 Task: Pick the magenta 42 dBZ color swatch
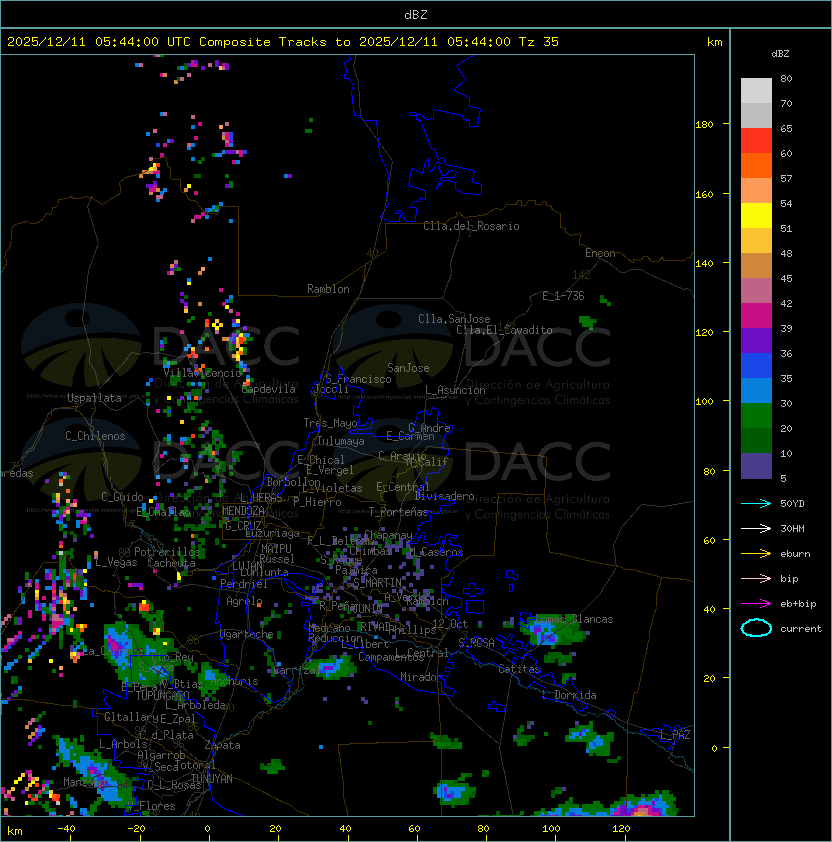point(756,315)
